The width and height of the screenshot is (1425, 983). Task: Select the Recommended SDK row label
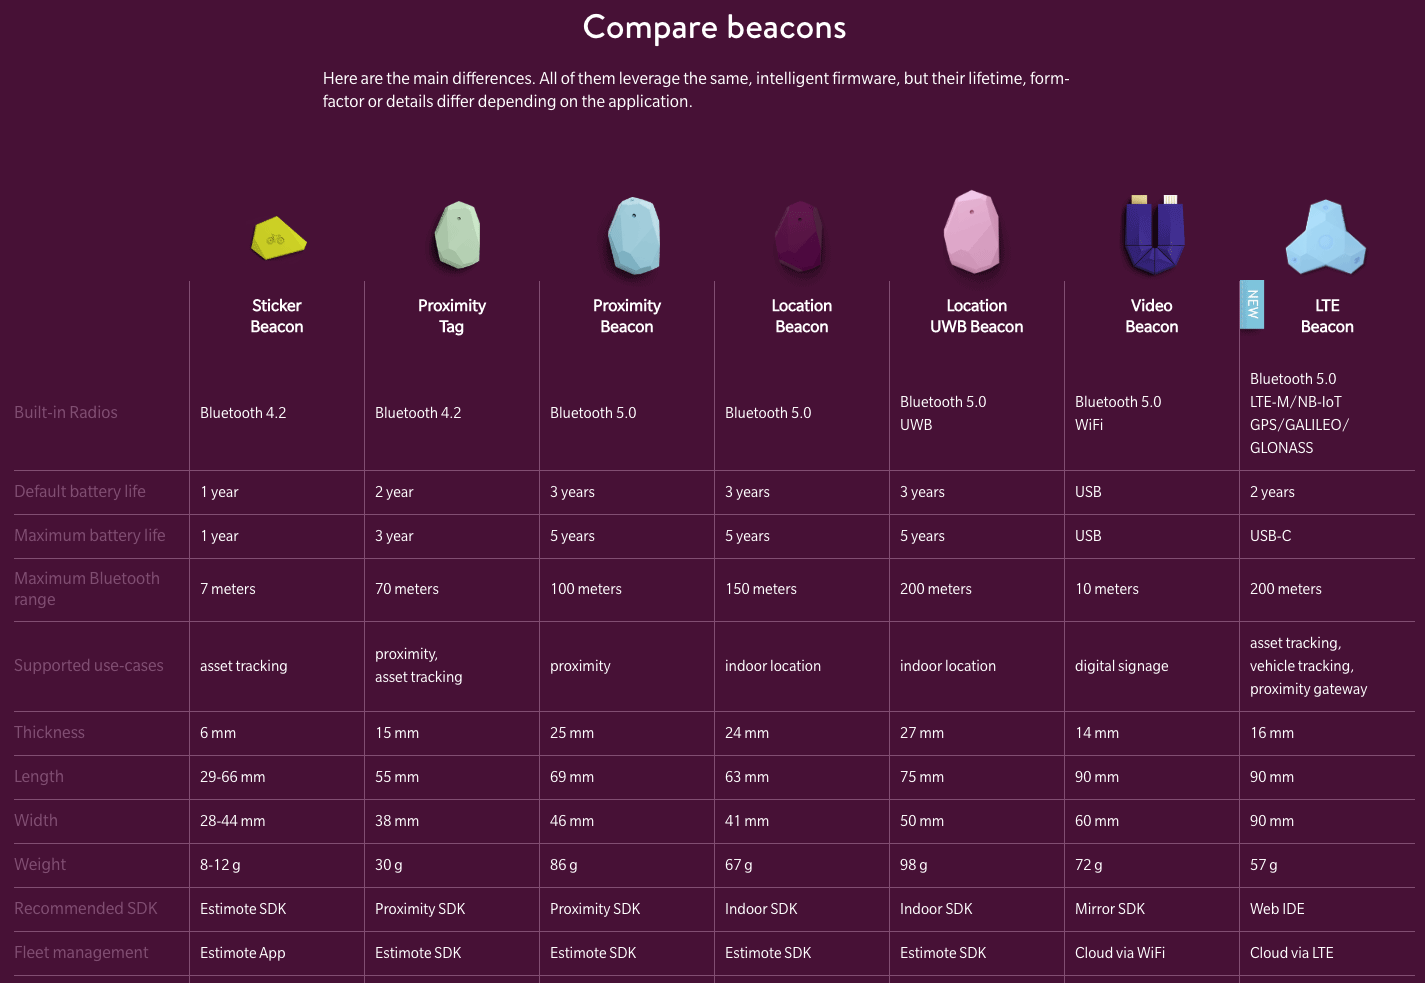click(x=86, y=908)
